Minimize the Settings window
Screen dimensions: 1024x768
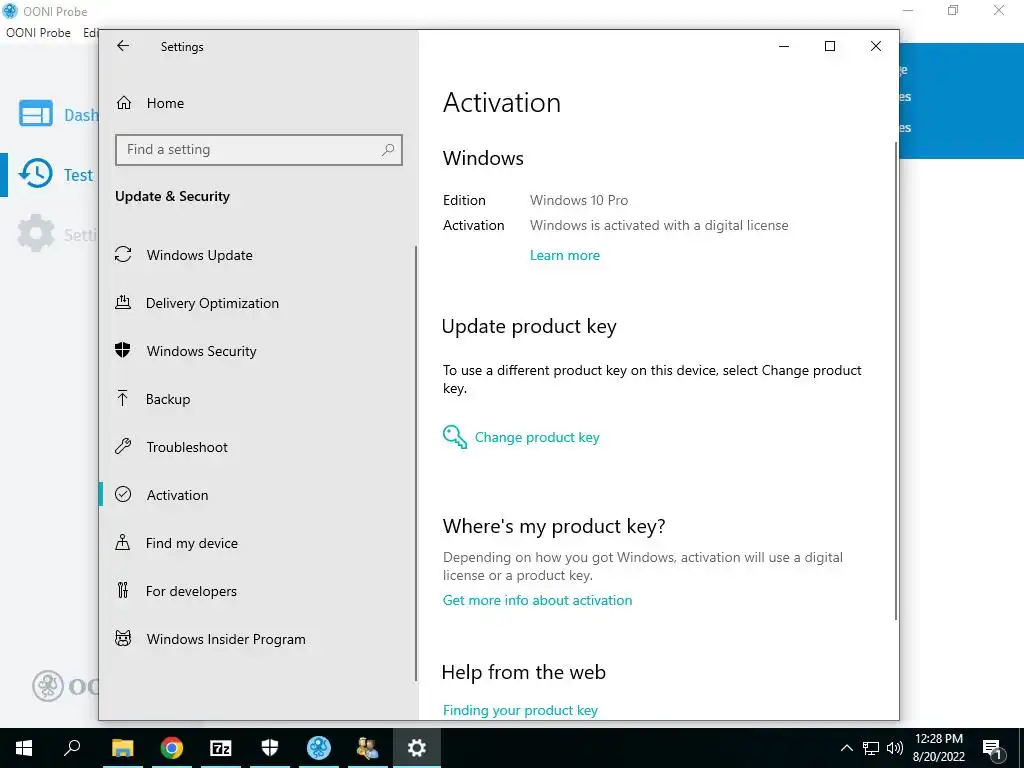(x=784, y=46)
